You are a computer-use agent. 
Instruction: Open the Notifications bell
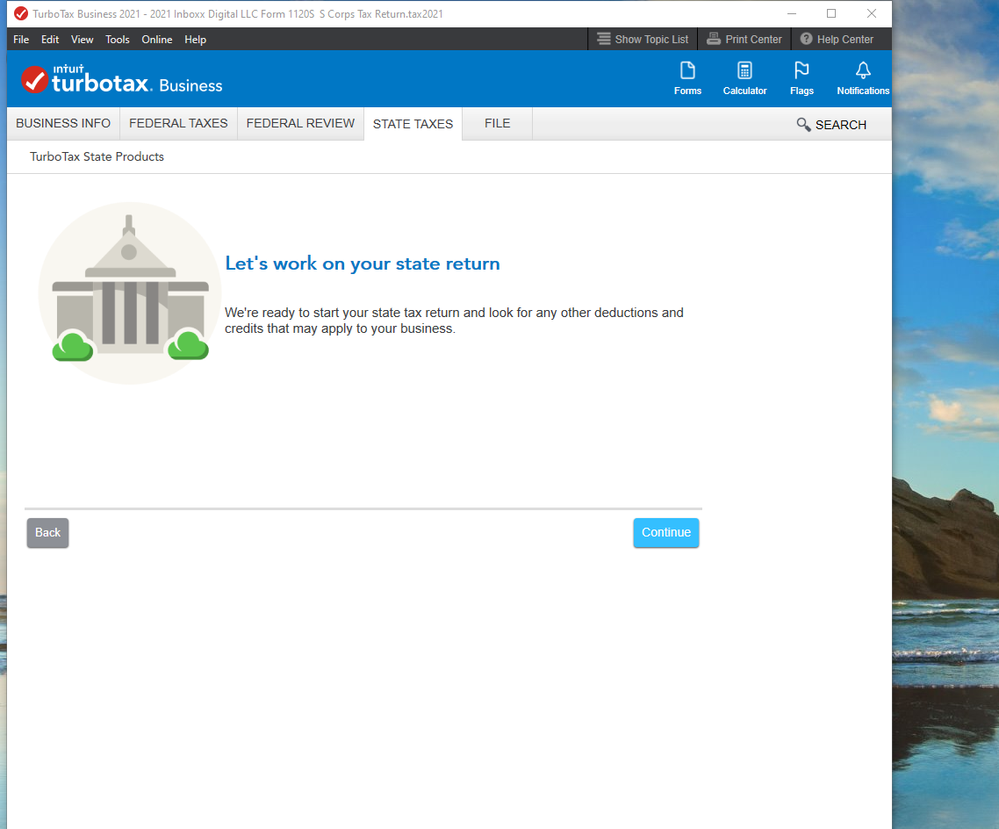tap(863, 78)
